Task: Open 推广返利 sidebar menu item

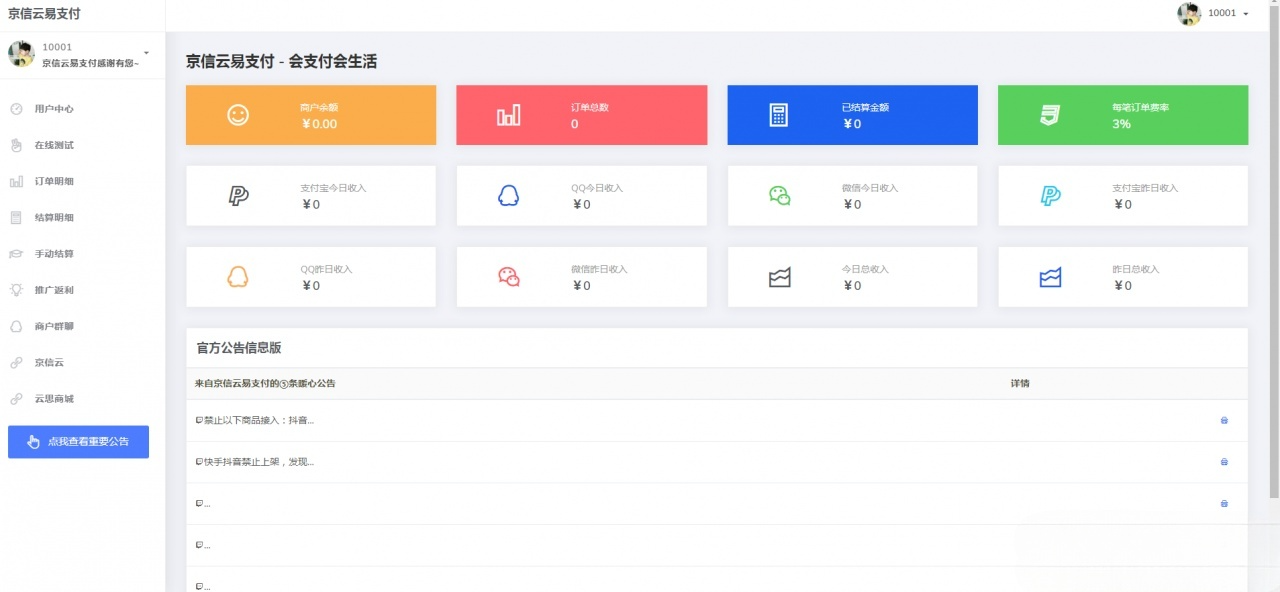Action: pos(54,290)
